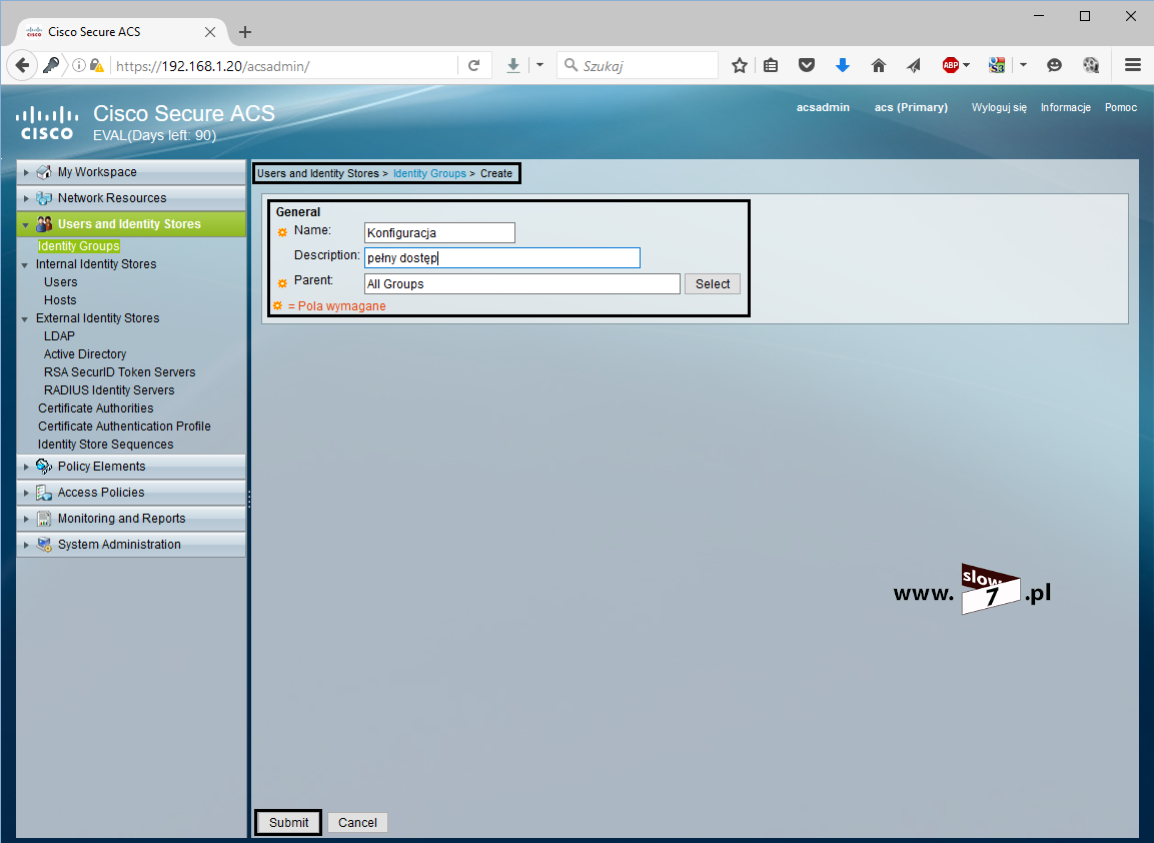Collapse External Identity Stores tree arrow
Viewport: 1154px width, 843px height.
click(x=25, y=319)
